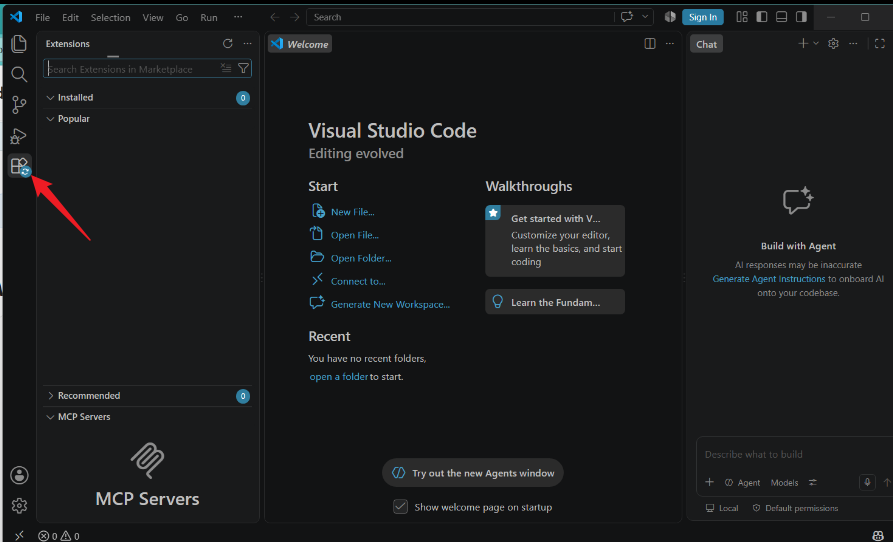Click the Open Folder link
Viewport: 893px width, 542px height.
click(361, 258)
